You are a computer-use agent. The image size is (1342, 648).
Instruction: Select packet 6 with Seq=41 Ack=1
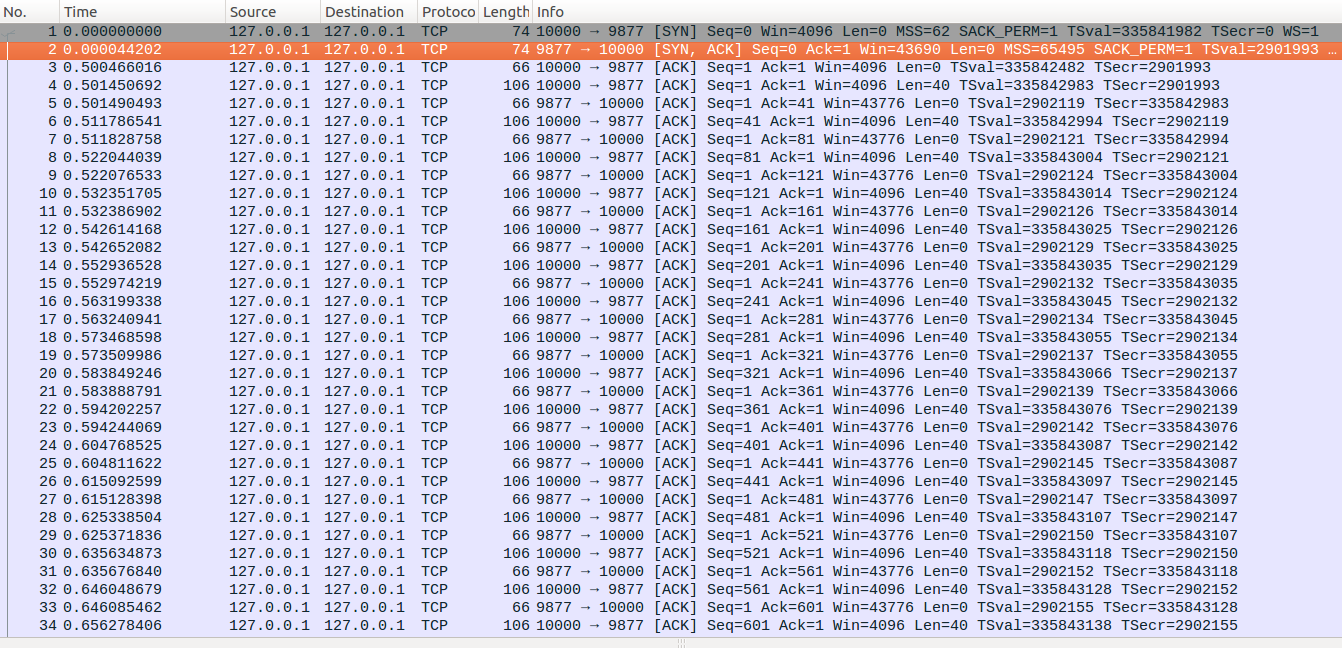coord(671,121)
